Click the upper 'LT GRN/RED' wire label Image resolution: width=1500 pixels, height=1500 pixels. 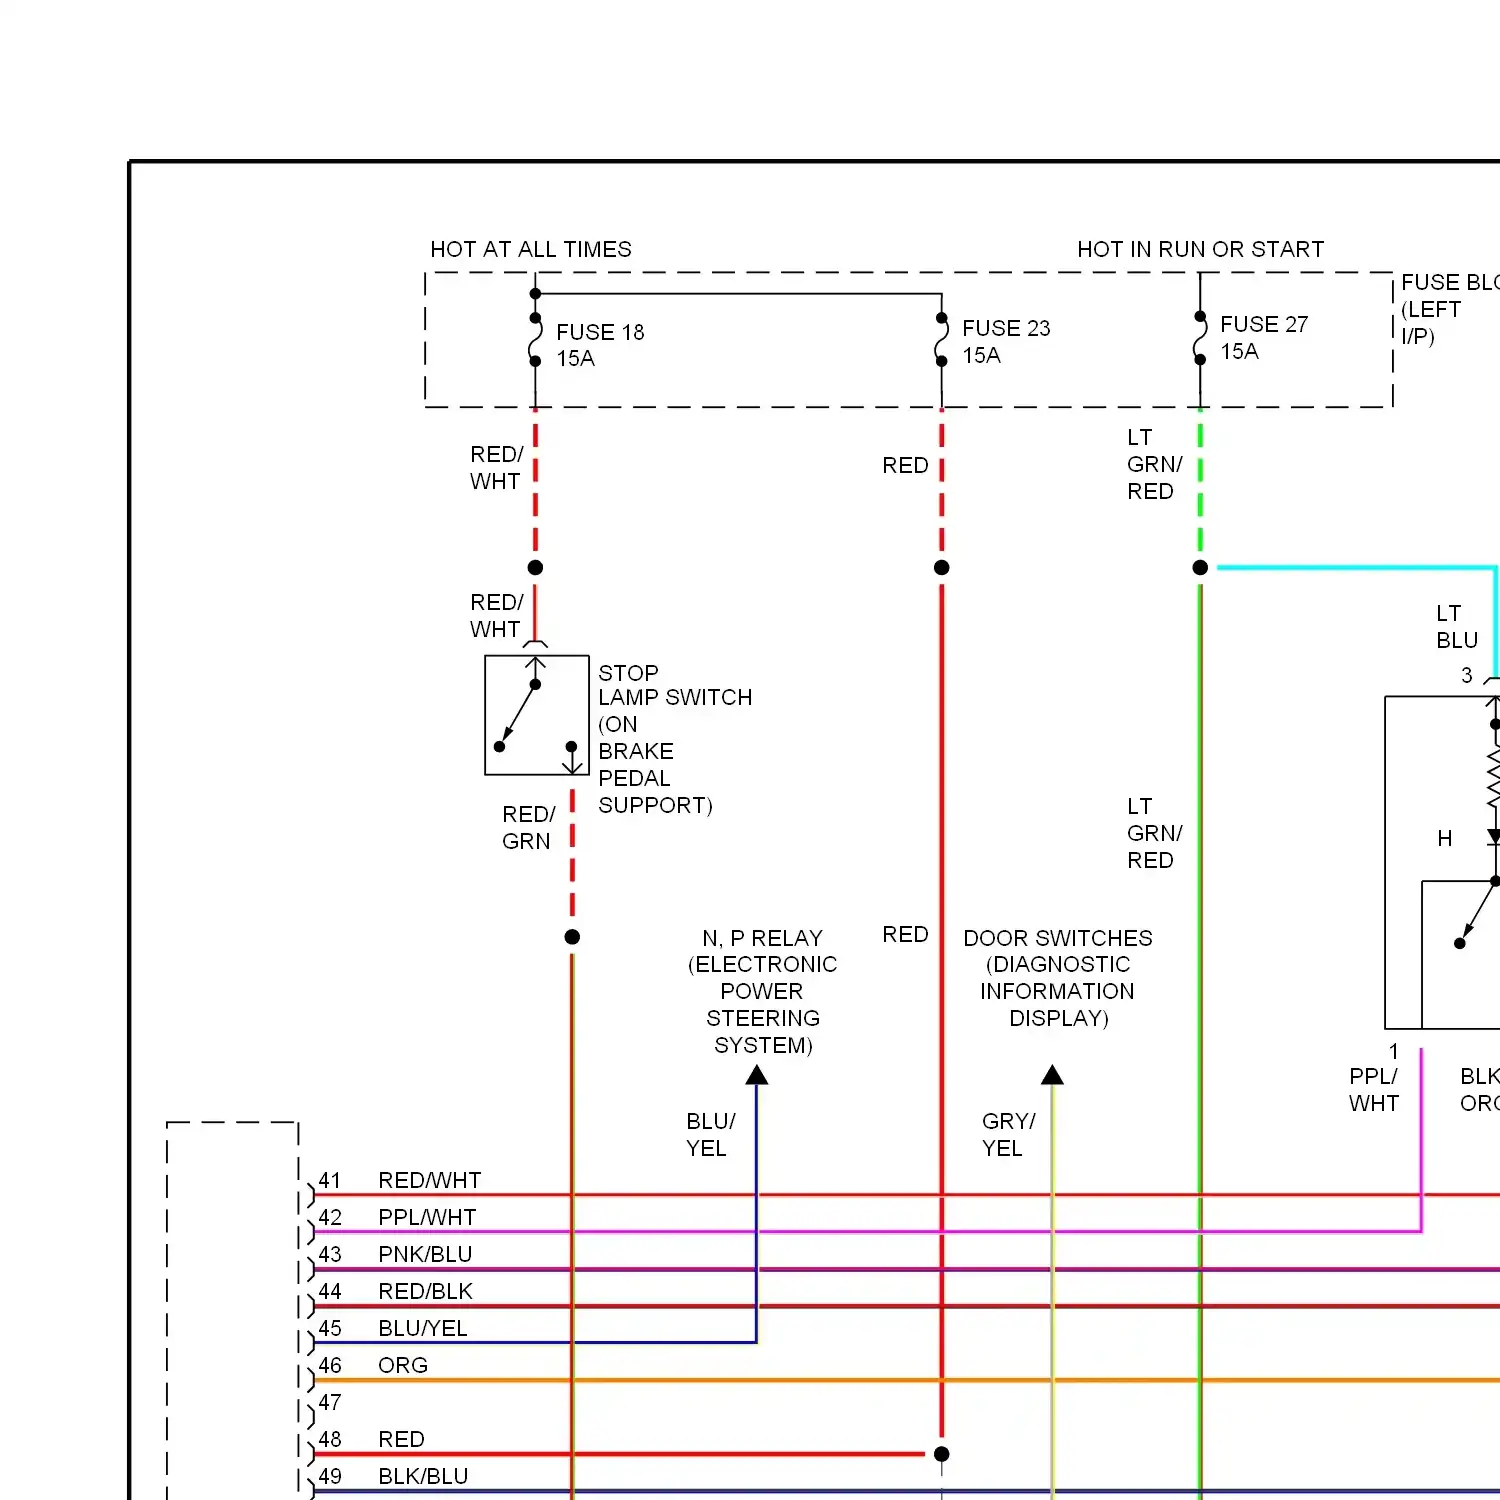1154,464
